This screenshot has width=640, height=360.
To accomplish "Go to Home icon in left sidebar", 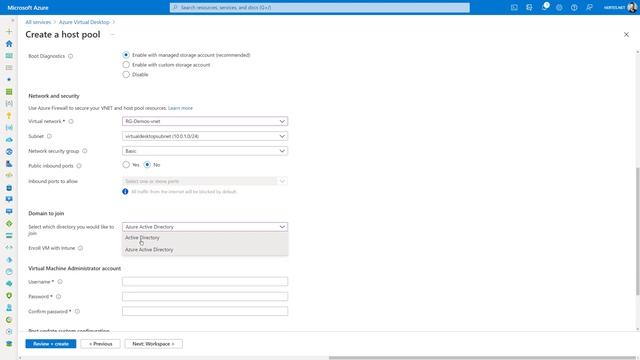I will [9, 44].
